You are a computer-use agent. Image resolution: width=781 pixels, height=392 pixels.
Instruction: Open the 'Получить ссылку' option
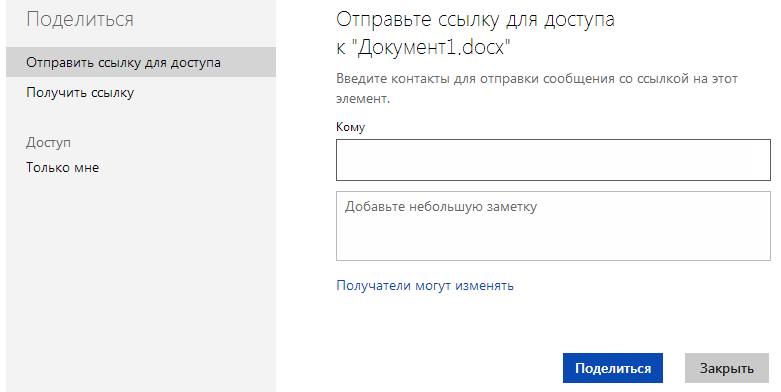click(x=80, y=93)
